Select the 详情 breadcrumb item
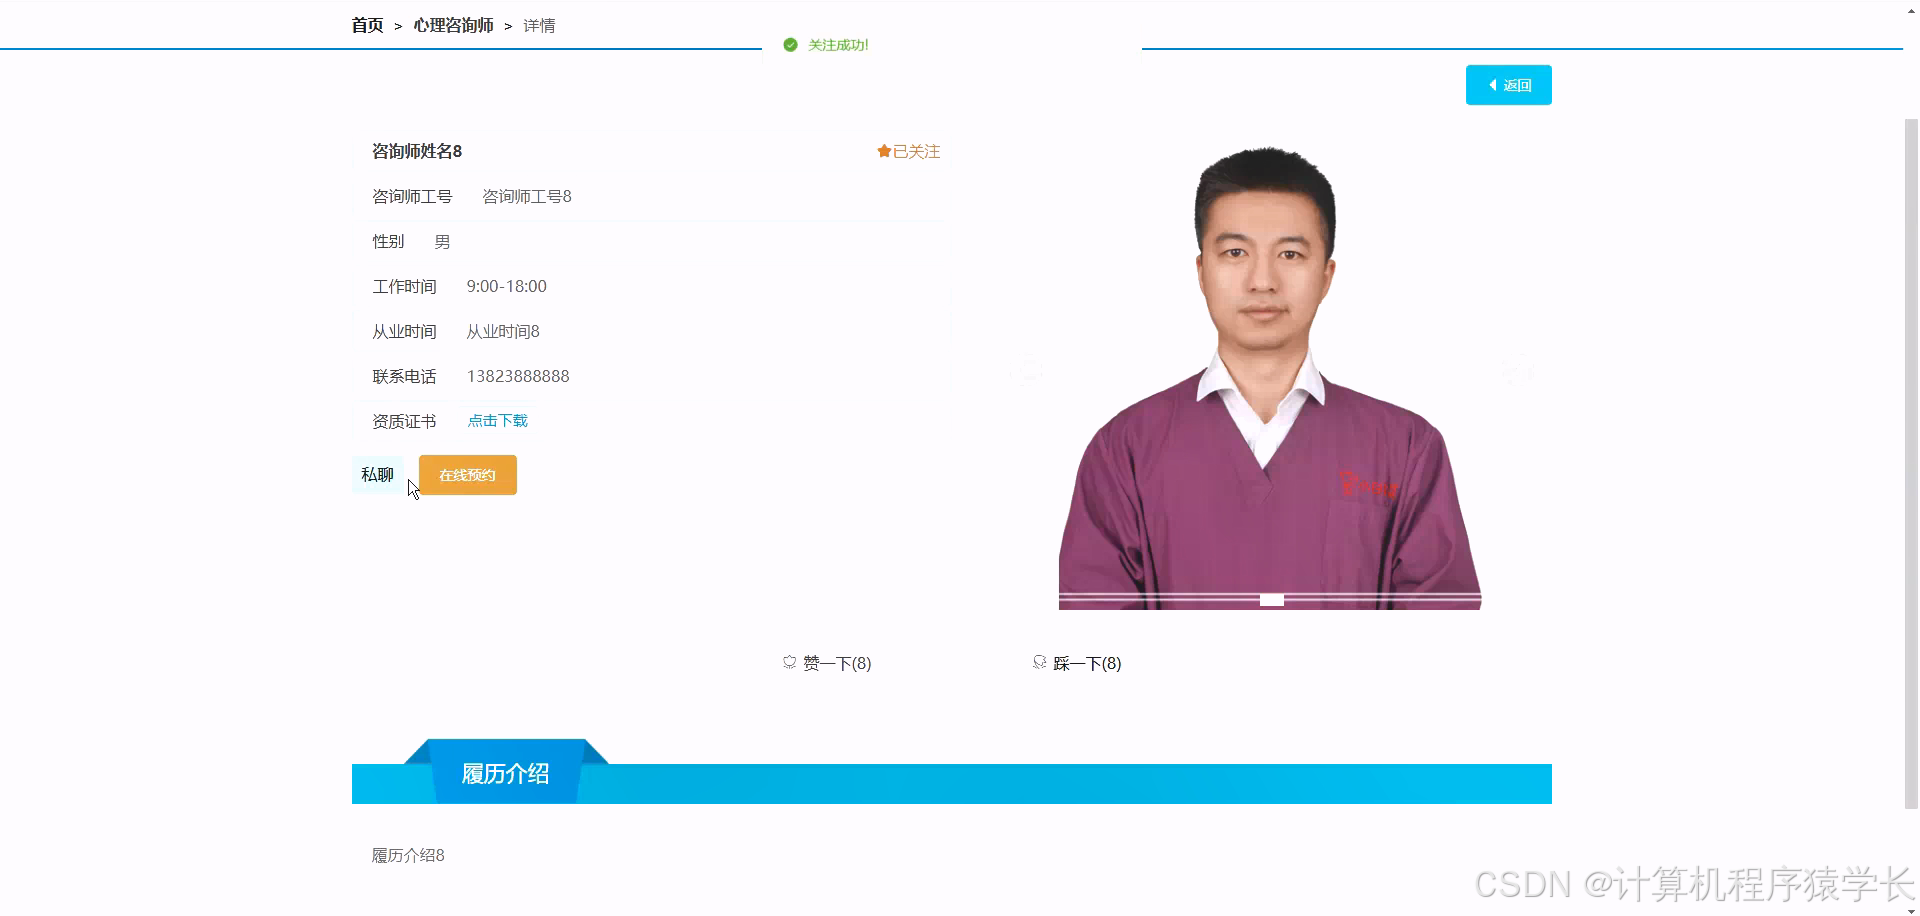This screenshot has width=1920, height=916. coord(539,25)
